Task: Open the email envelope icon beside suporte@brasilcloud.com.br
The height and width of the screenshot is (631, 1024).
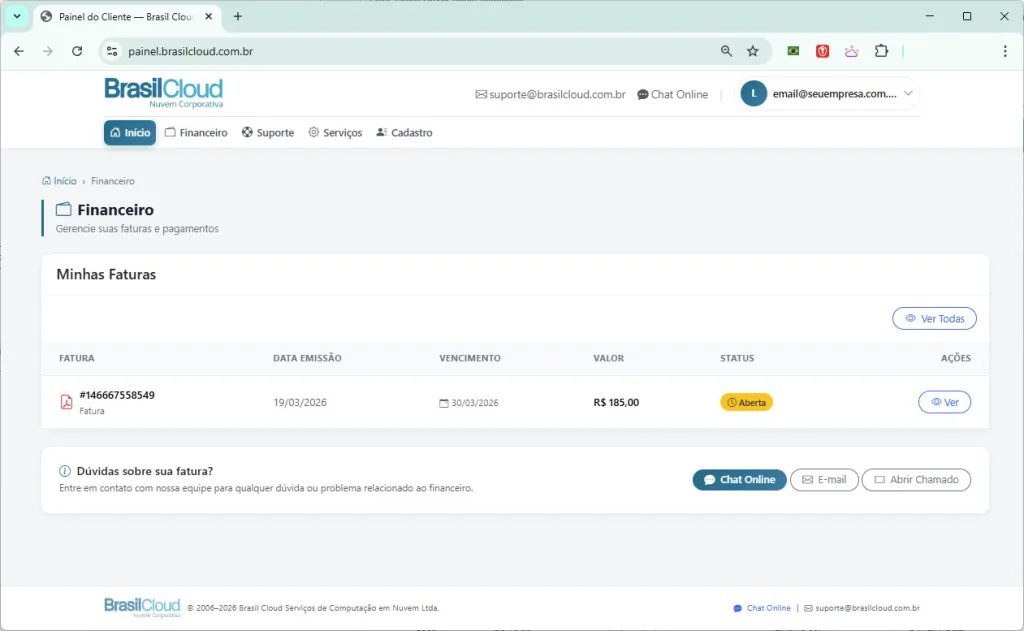Action: (481, 94)
